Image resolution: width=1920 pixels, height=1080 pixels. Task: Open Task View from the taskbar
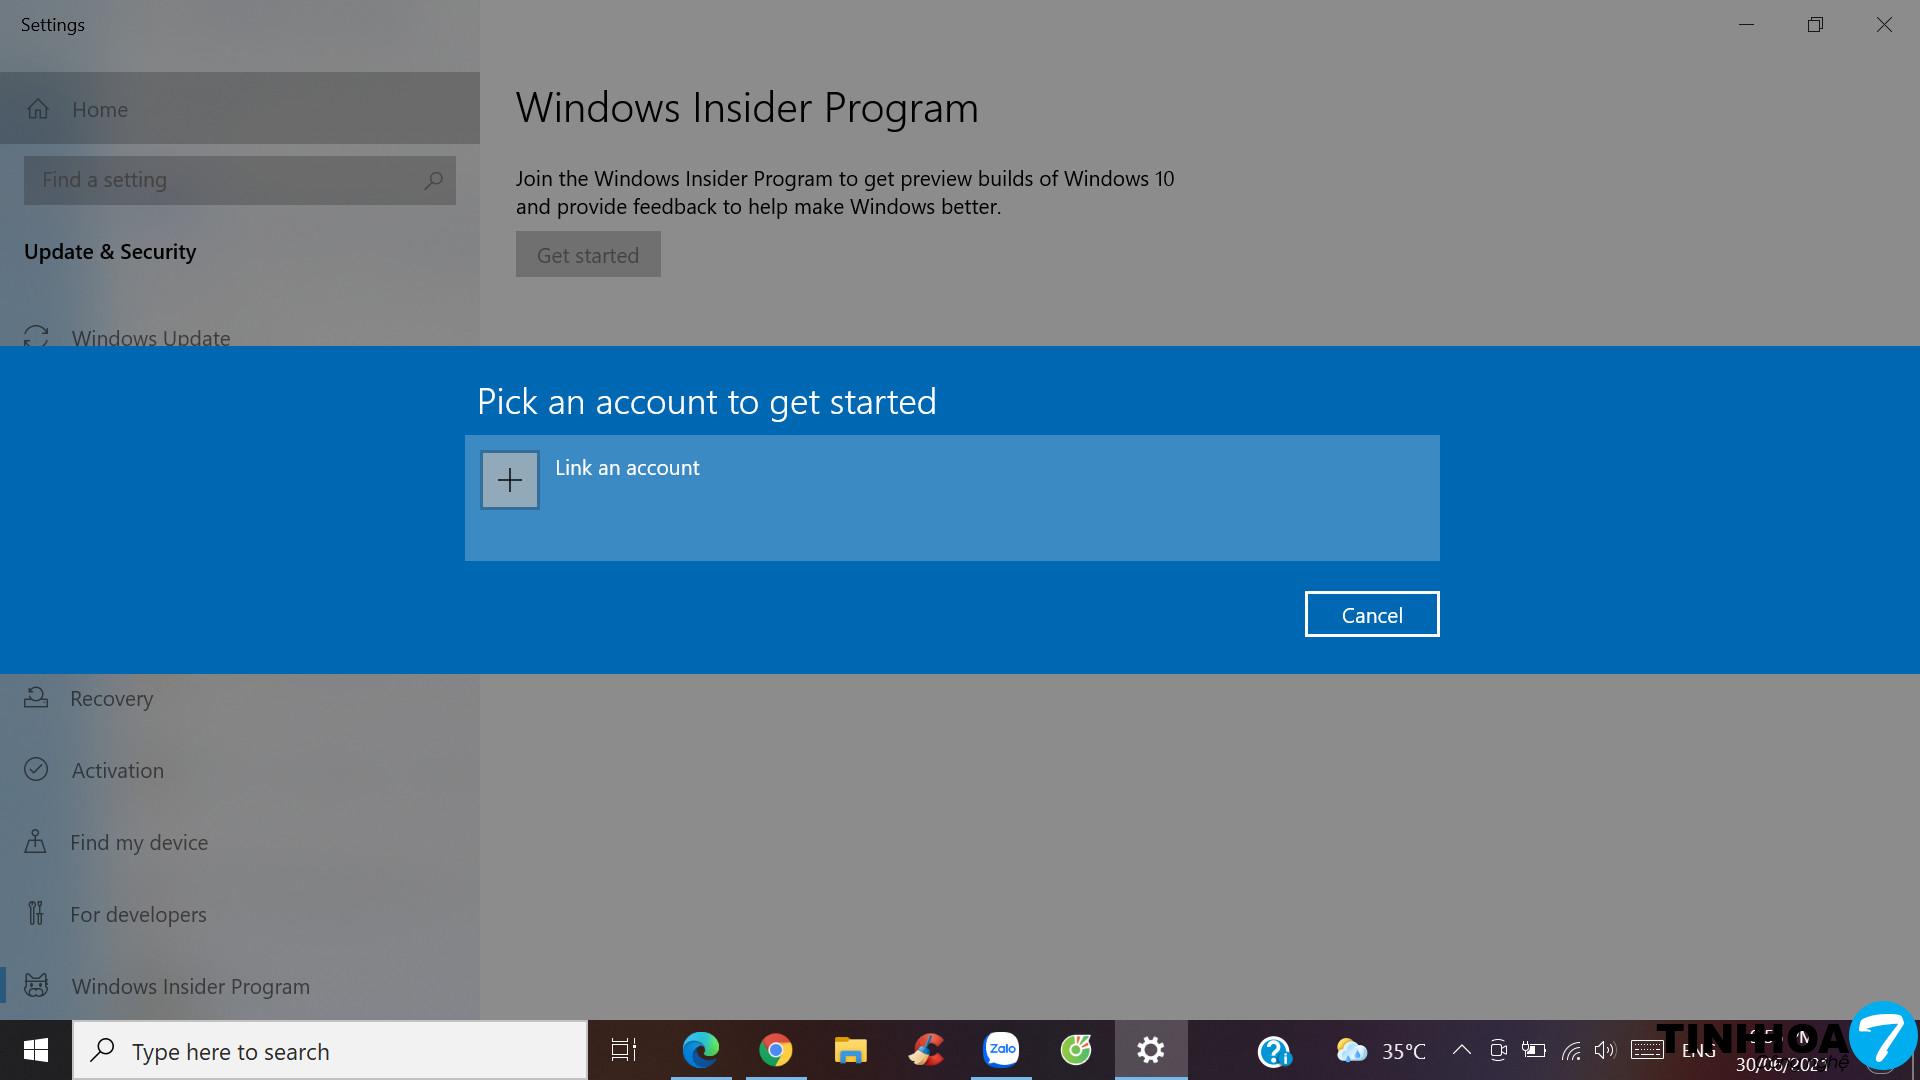point(624,1050)
